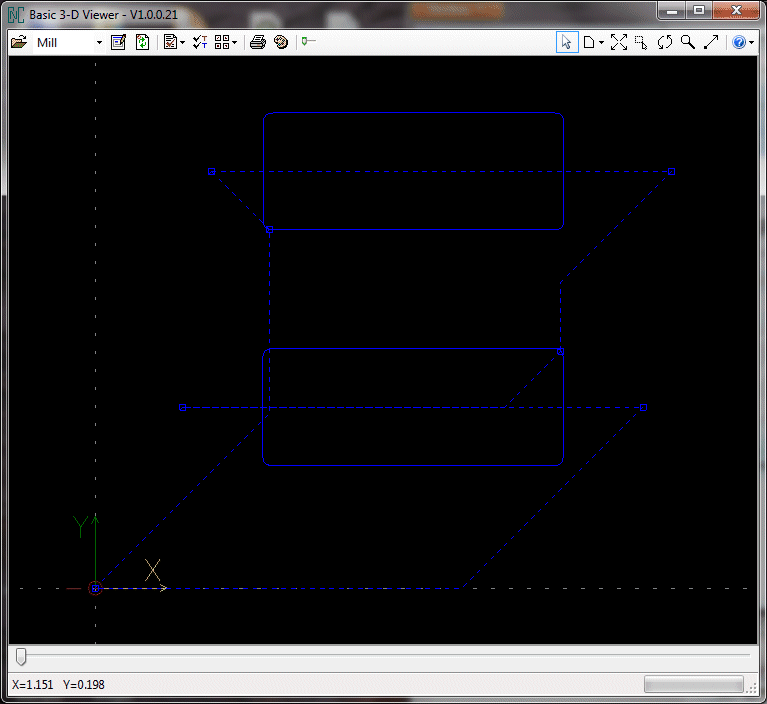Viewport: 767px width, 704px height.
Task: Select the arrow pointer tool
Action: click(x=567, y=43)
